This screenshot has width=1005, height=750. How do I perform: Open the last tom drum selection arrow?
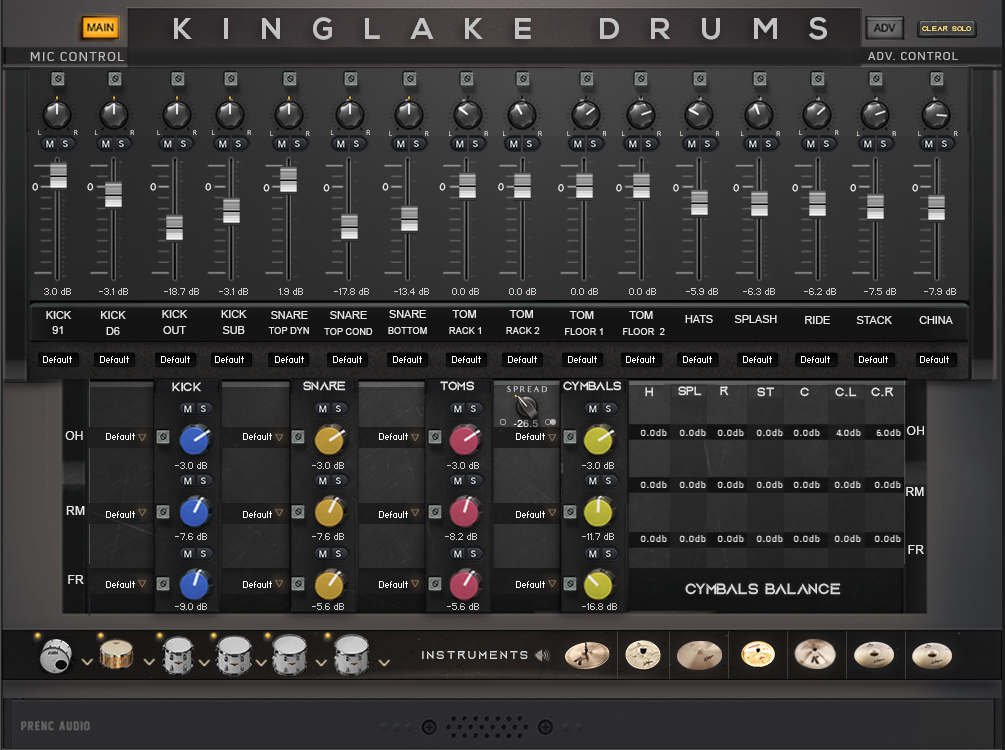point(384,663)
